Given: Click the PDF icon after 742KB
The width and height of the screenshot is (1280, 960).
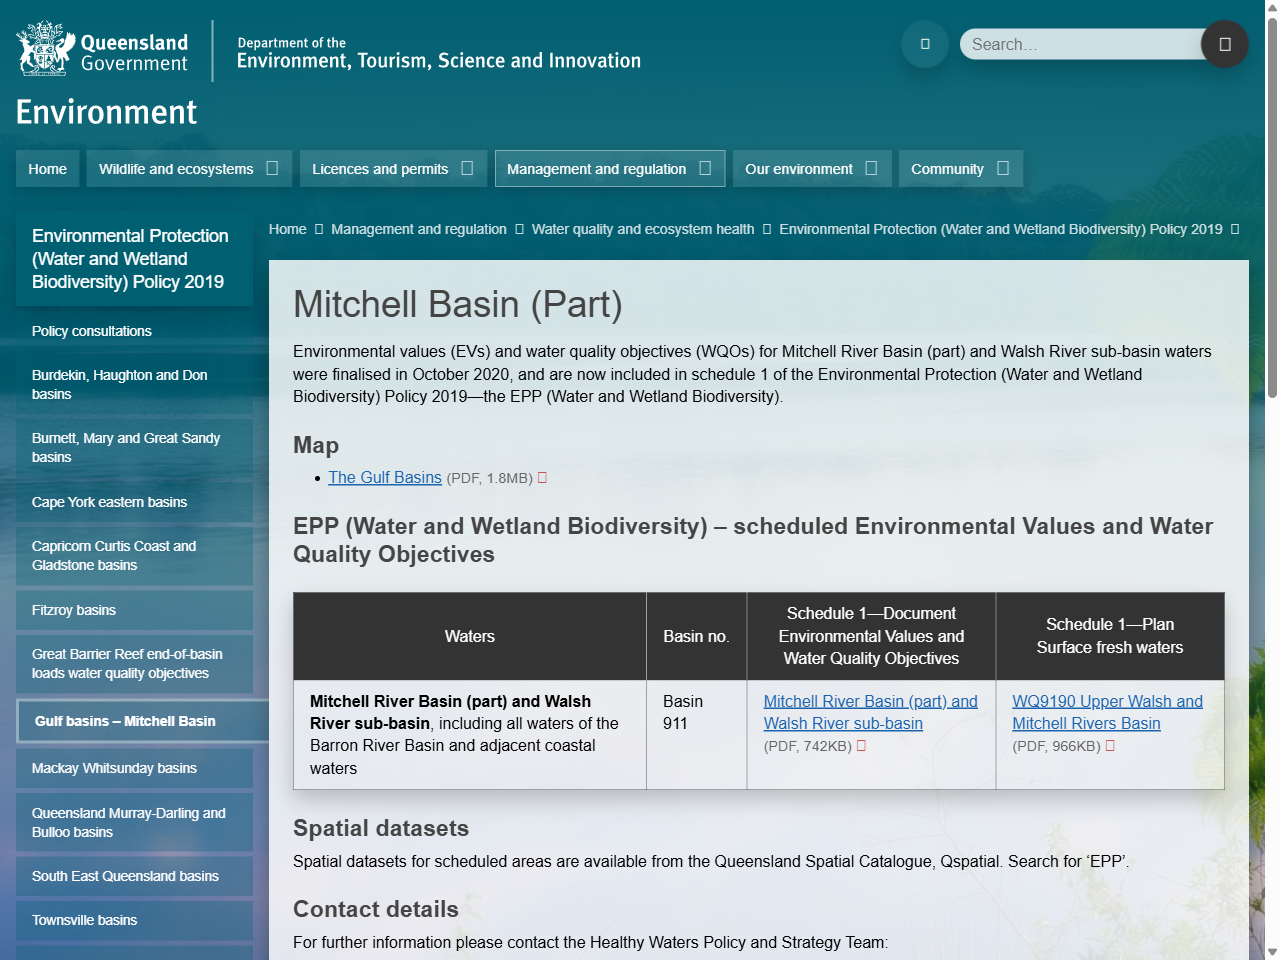Looking at the screenshot, I should (x=862, y=746).
